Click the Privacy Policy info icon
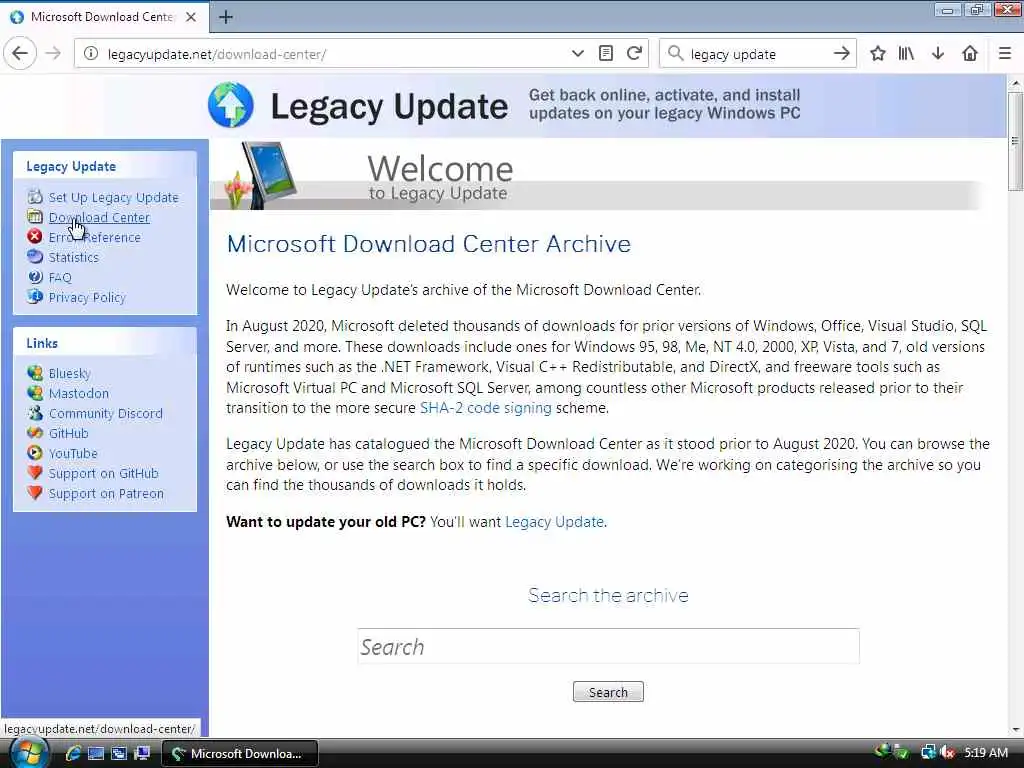The height and width of the screenshot is (768, 1024). pos(35,296)
